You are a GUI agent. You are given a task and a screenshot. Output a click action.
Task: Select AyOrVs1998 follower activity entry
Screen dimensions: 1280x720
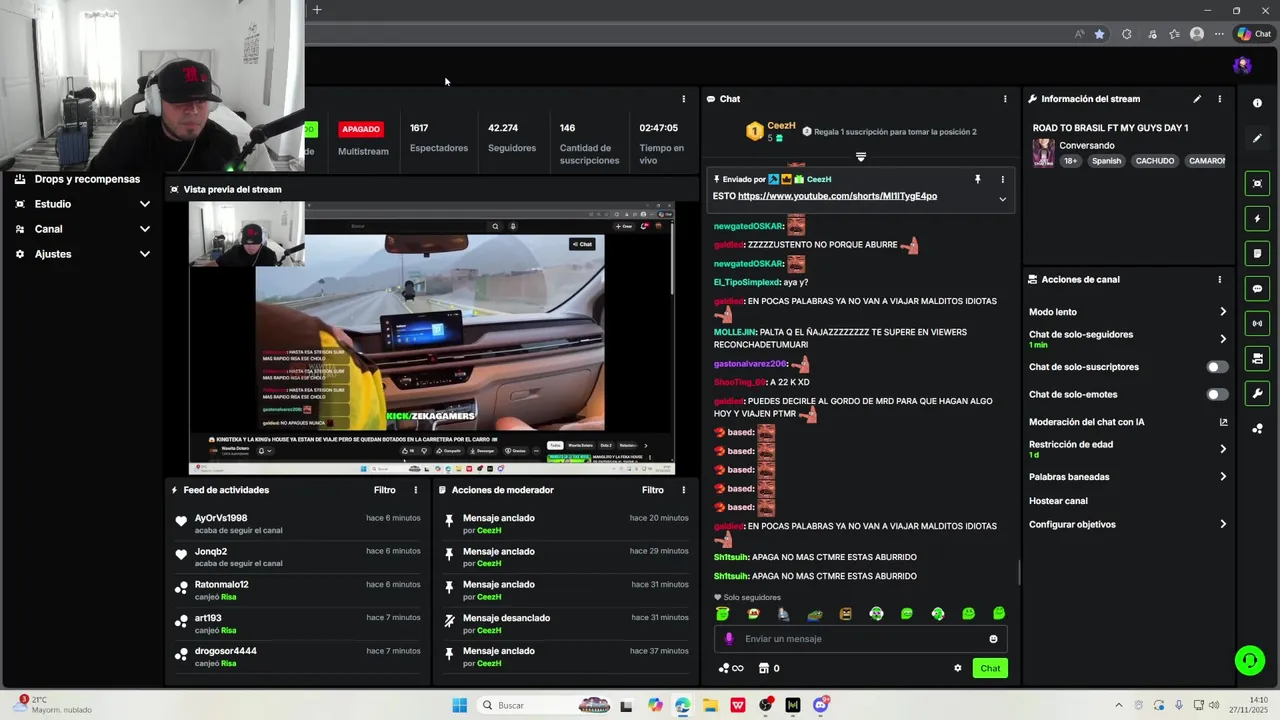click(x=298, y=524)
